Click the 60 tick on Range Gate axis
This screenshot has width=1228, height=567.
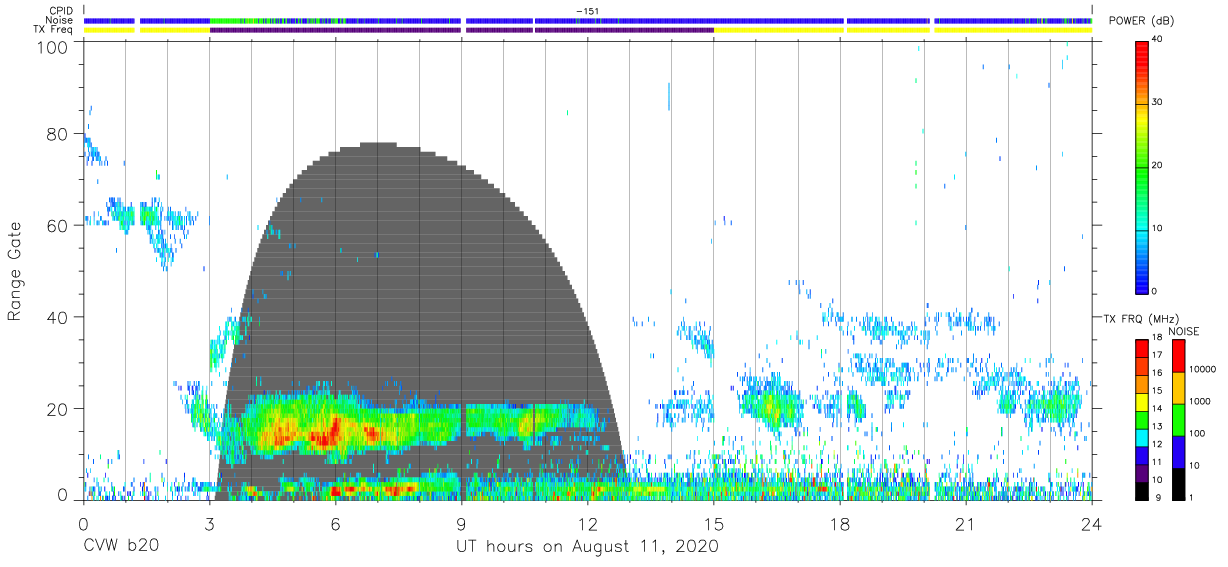(x=58, y=225)
